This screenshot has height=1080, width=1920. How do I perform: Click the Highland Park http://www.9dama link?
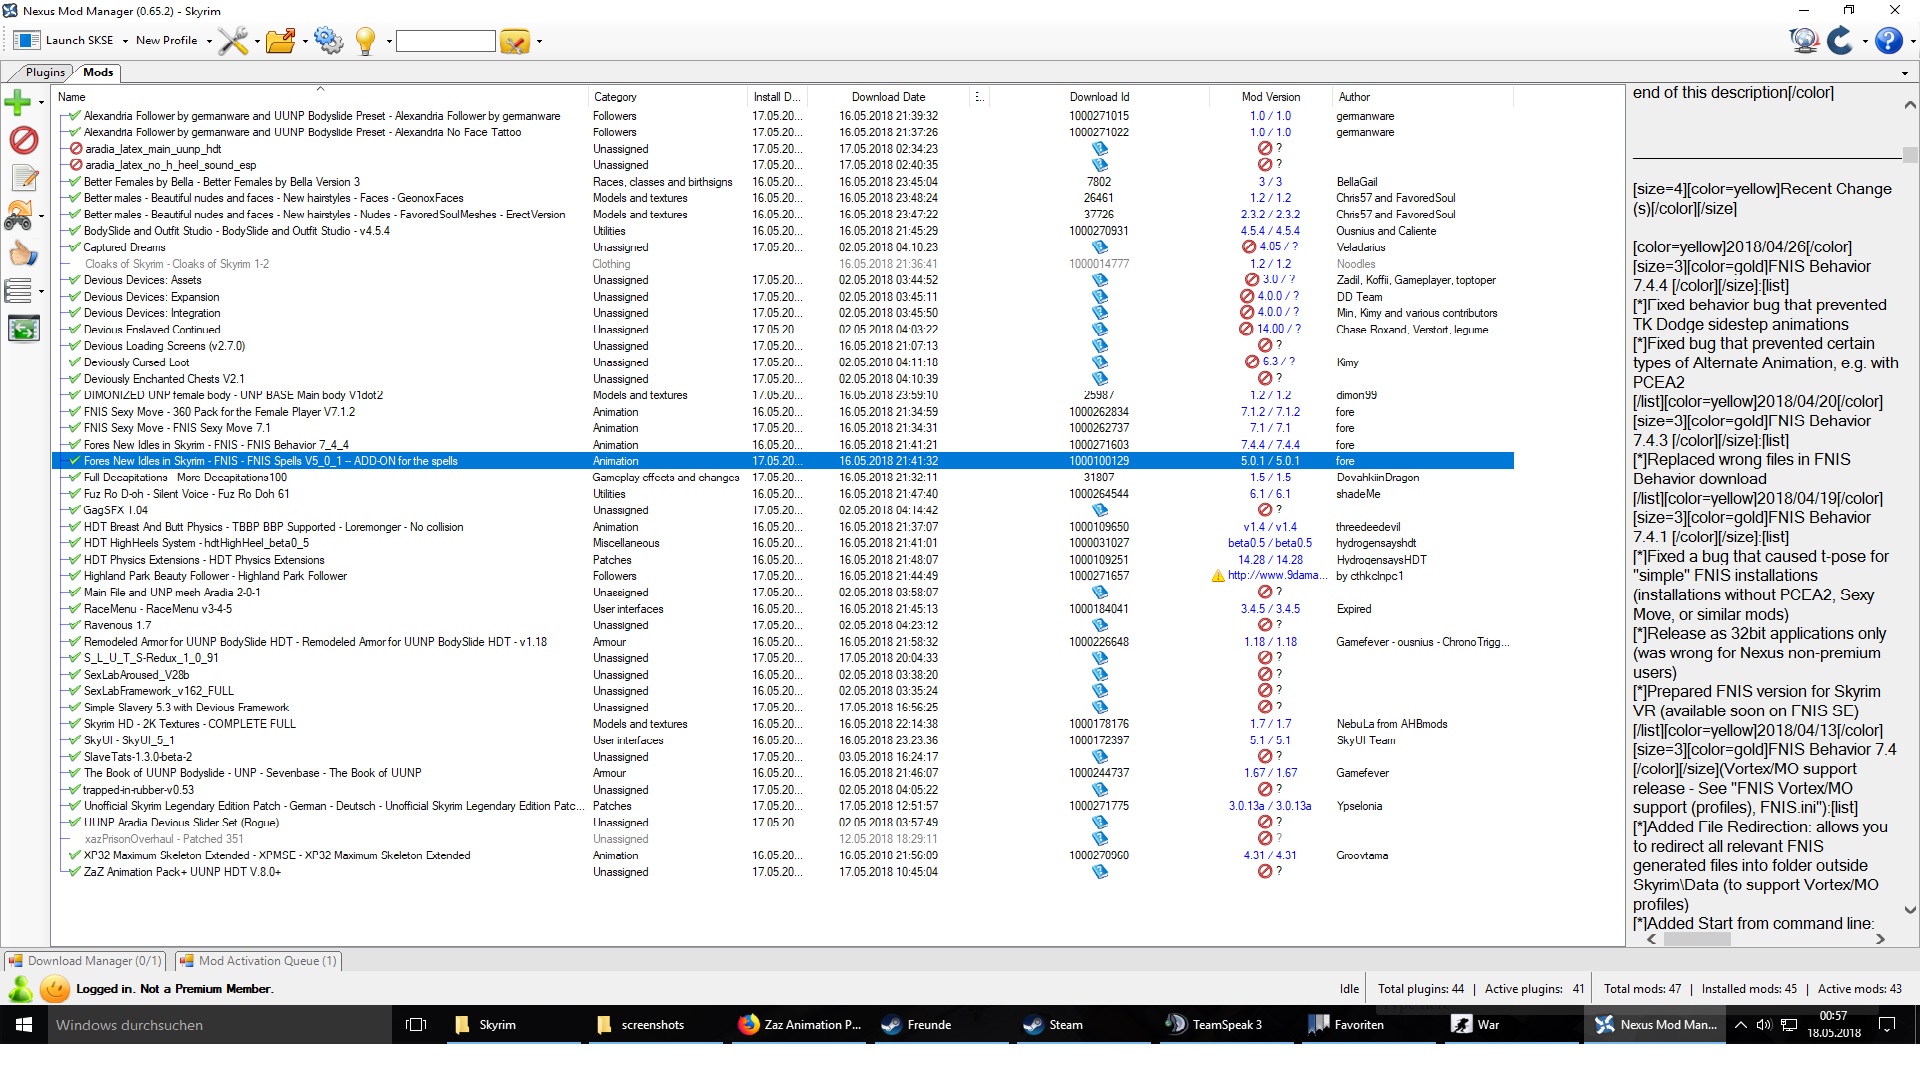coord(1277,576)
